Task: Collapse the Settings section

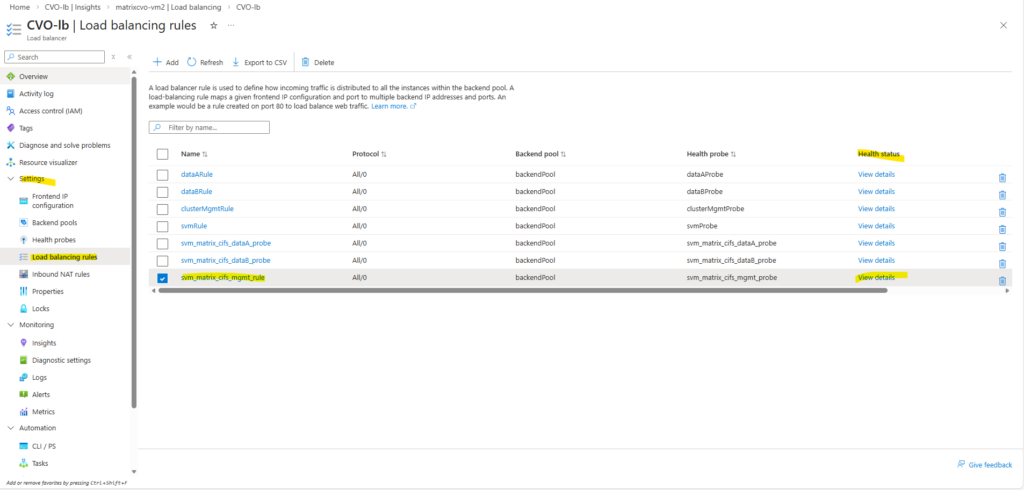Action: [10, 179]
